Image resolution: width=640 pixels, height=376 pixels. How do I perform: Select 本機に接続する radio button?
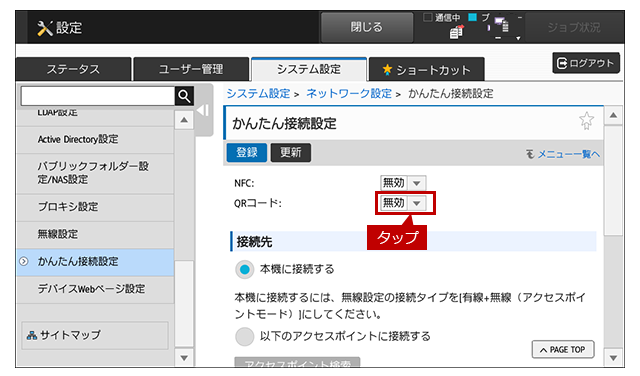[244, 269]
